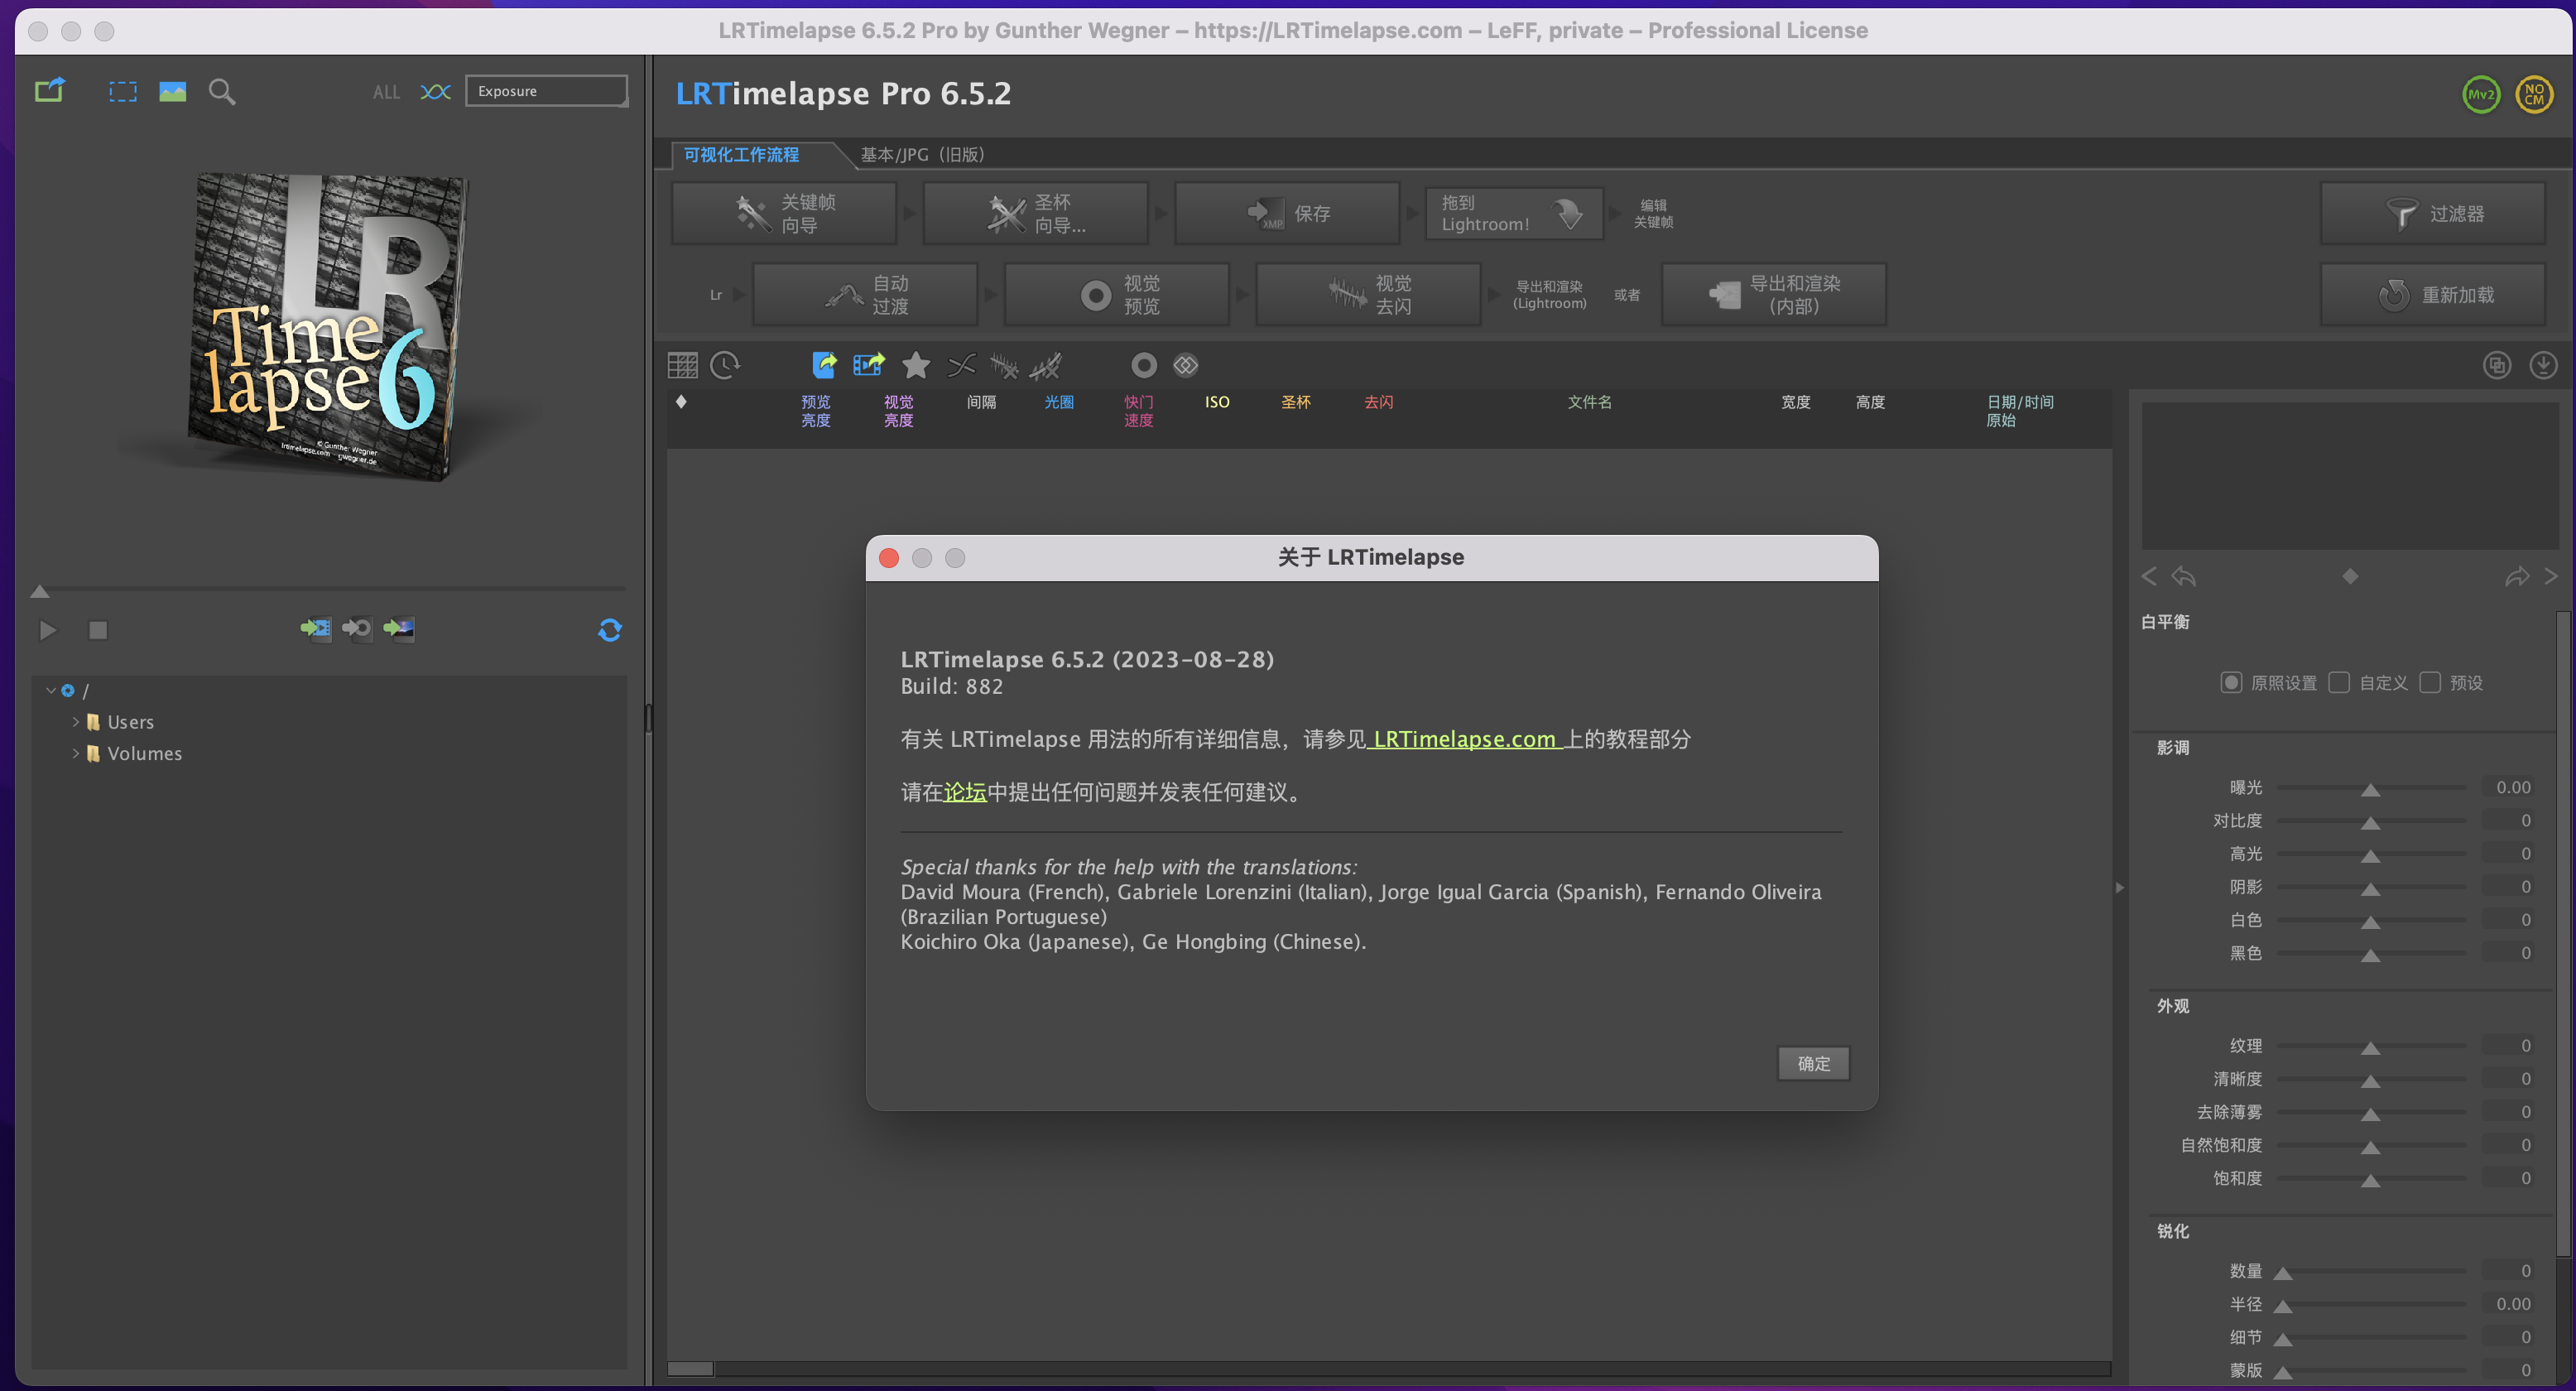Click the download arrow icon at top right
The width and height of the screenshot is (2576, 1391).
(2542, 366)
